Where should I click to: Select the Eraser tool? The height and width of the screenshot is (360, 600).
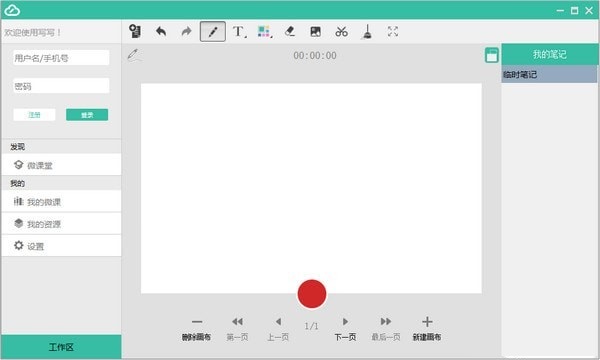click(290, 31)
